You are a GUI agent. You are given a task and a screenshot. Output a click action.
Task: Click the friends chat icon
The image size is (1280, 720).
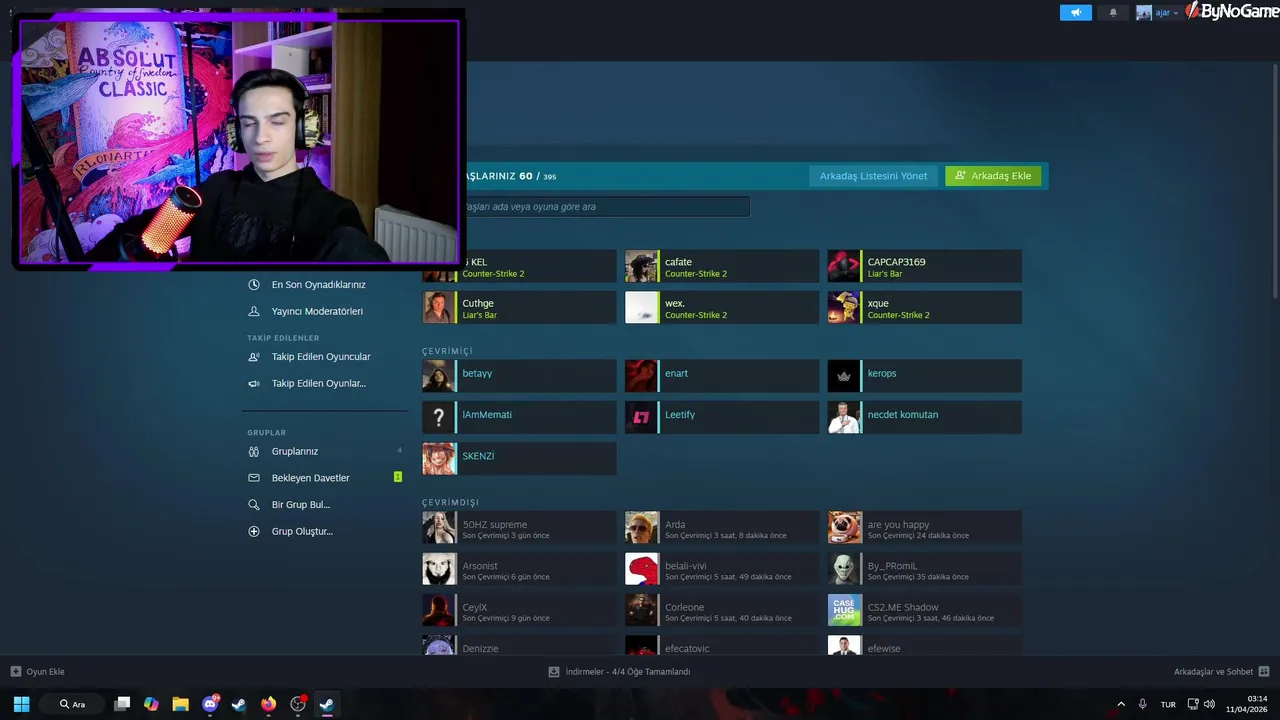[1264, 672]
